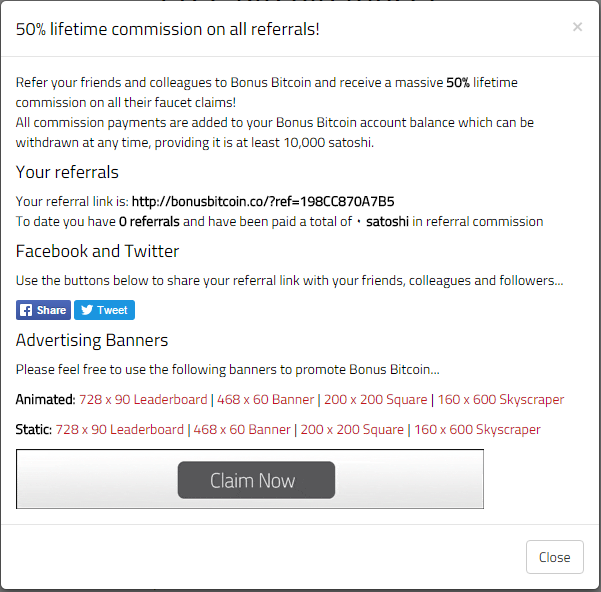Click the '50% lifetime commission' dialog title
601x592 pixels.
pyautogui.click(x=167, y=29)
